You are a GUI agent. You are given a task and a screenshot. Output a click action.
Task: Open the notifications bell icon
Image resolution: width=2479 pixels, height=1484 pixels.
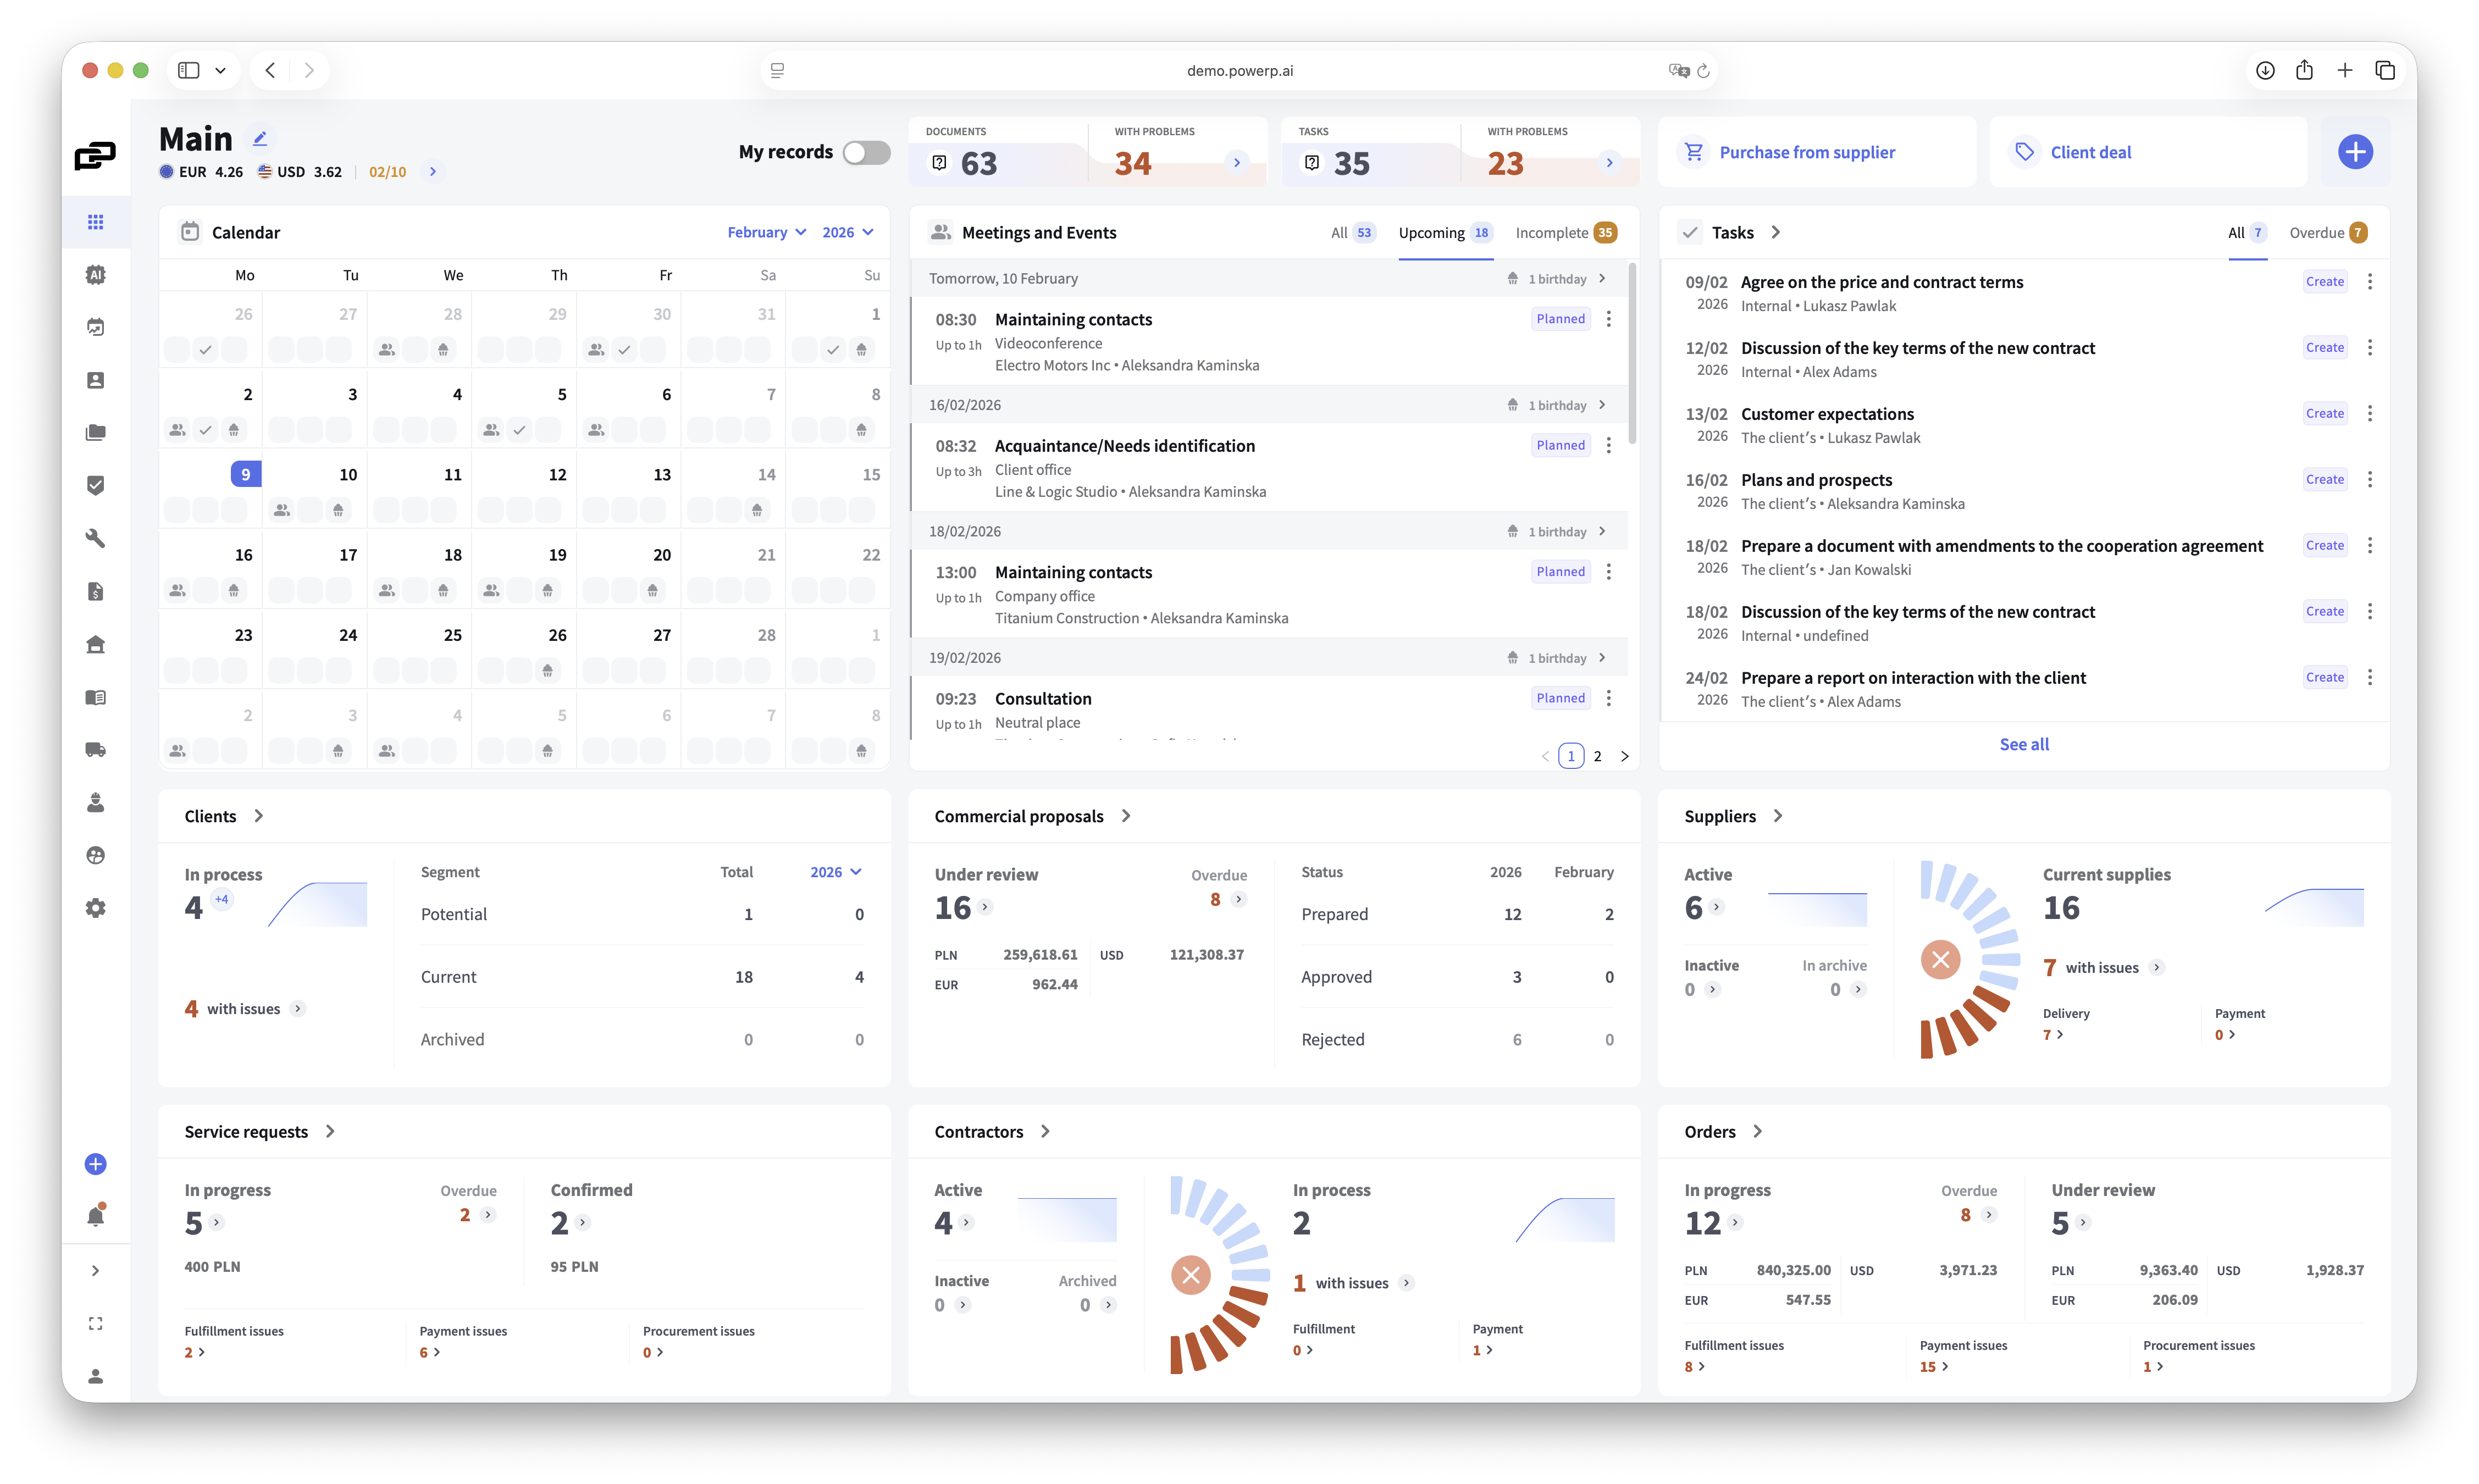click(95, 1217)
